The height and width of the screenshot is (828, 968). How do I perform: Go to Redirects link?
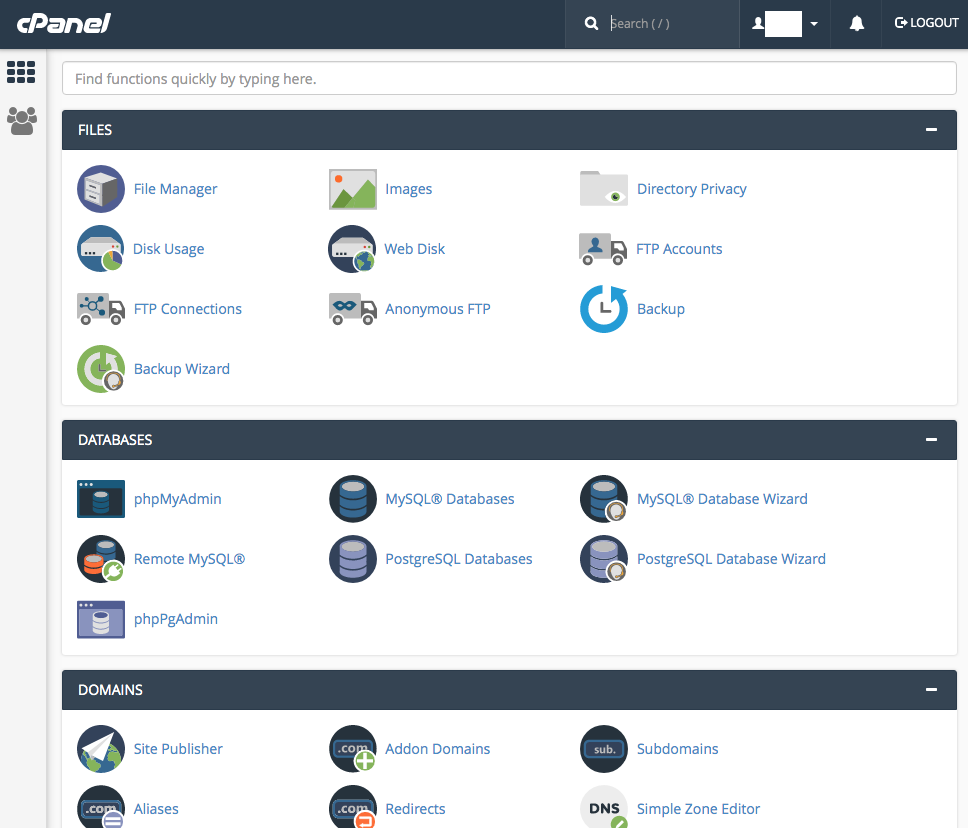[415, 809]
